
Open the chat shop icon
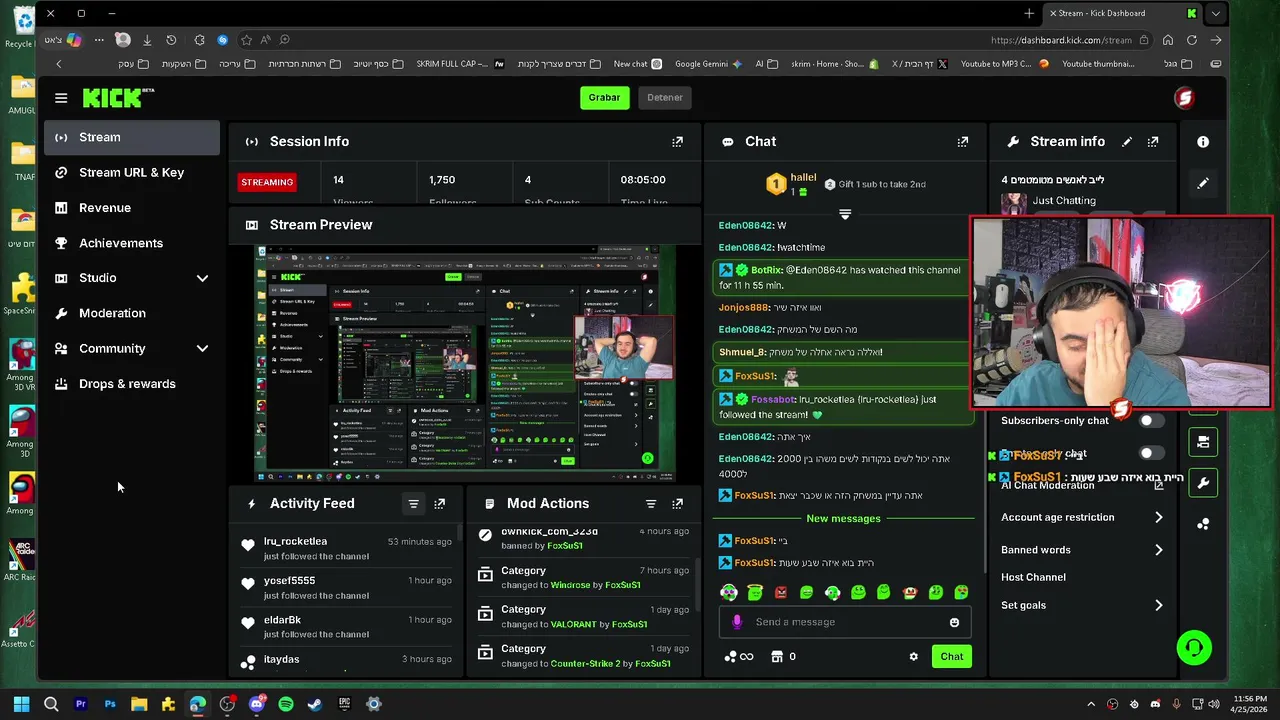776,657
